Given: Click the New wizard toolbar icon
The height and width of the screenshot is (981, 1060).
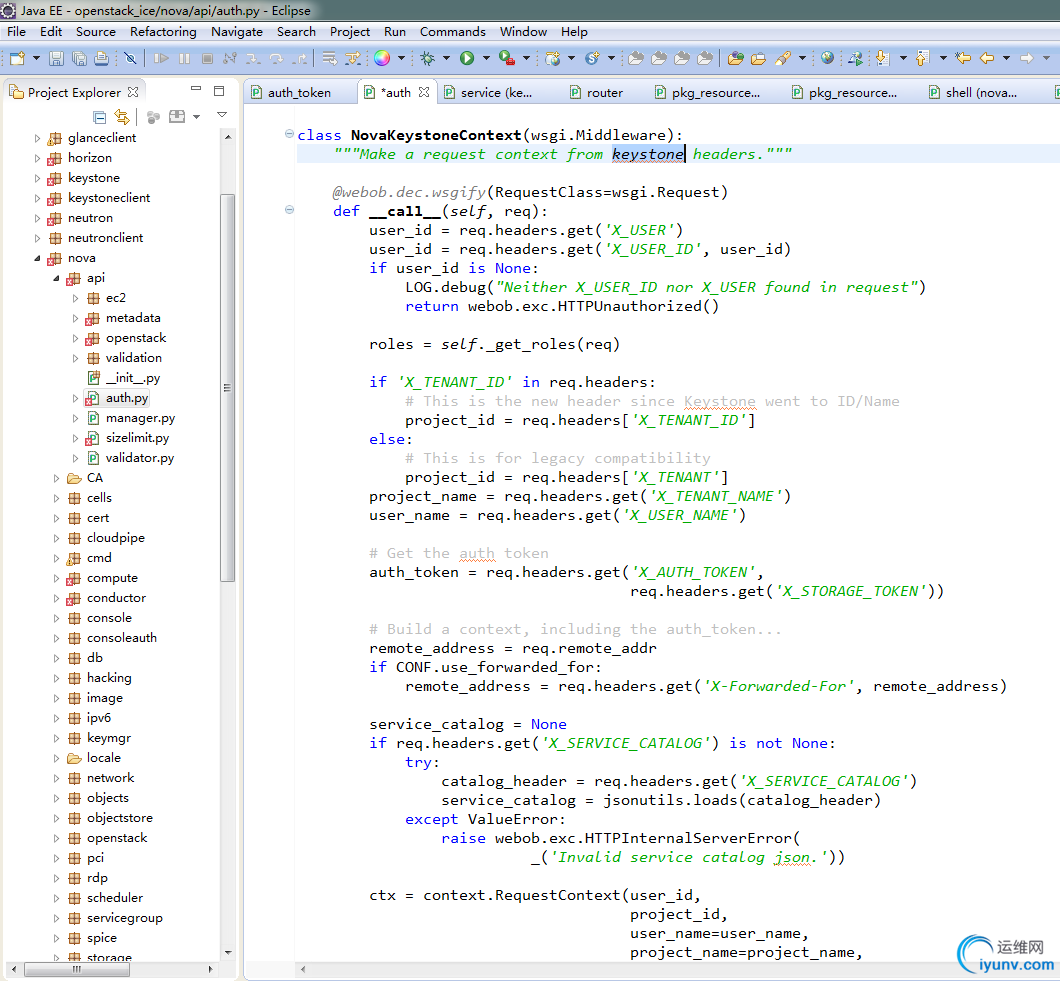Looking at the screenshot, I should coord(17,58).
